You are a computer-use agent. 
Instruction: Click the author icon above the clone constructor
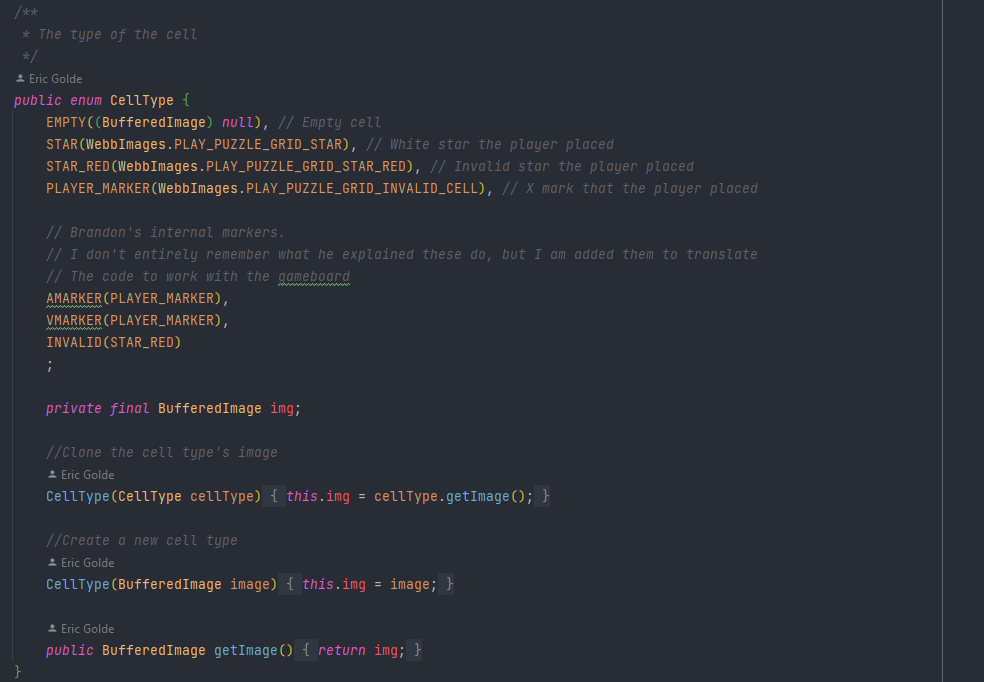tap(52, 474)
